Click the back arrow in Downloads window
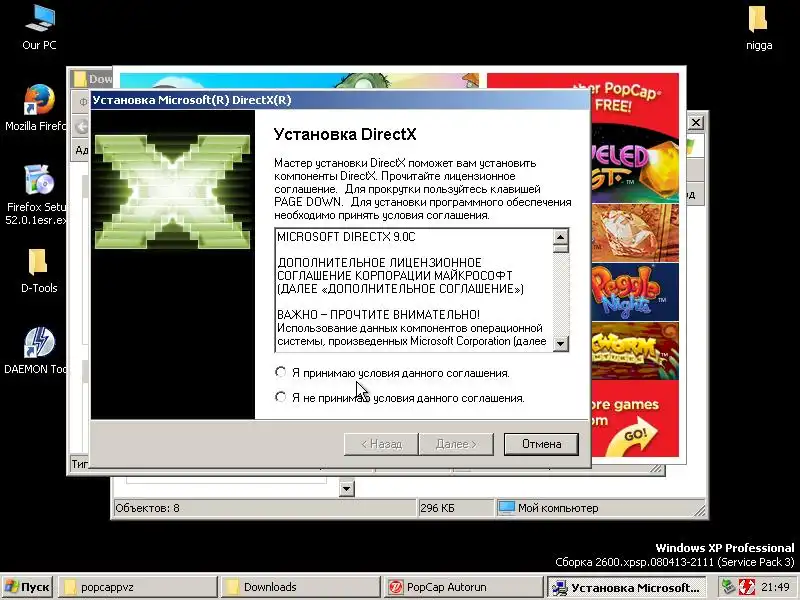Screen dimensions: 800x600 point(81,127)
